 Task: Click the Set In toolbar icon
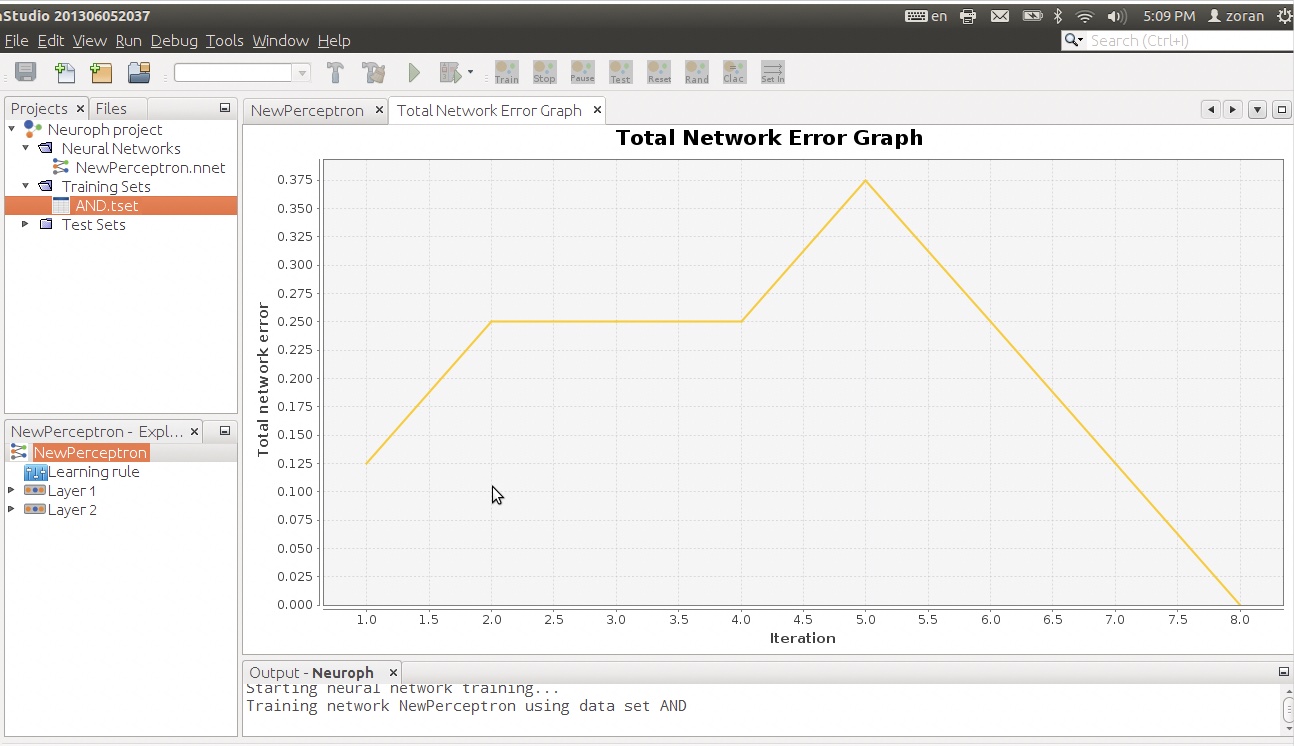[773, 72]
